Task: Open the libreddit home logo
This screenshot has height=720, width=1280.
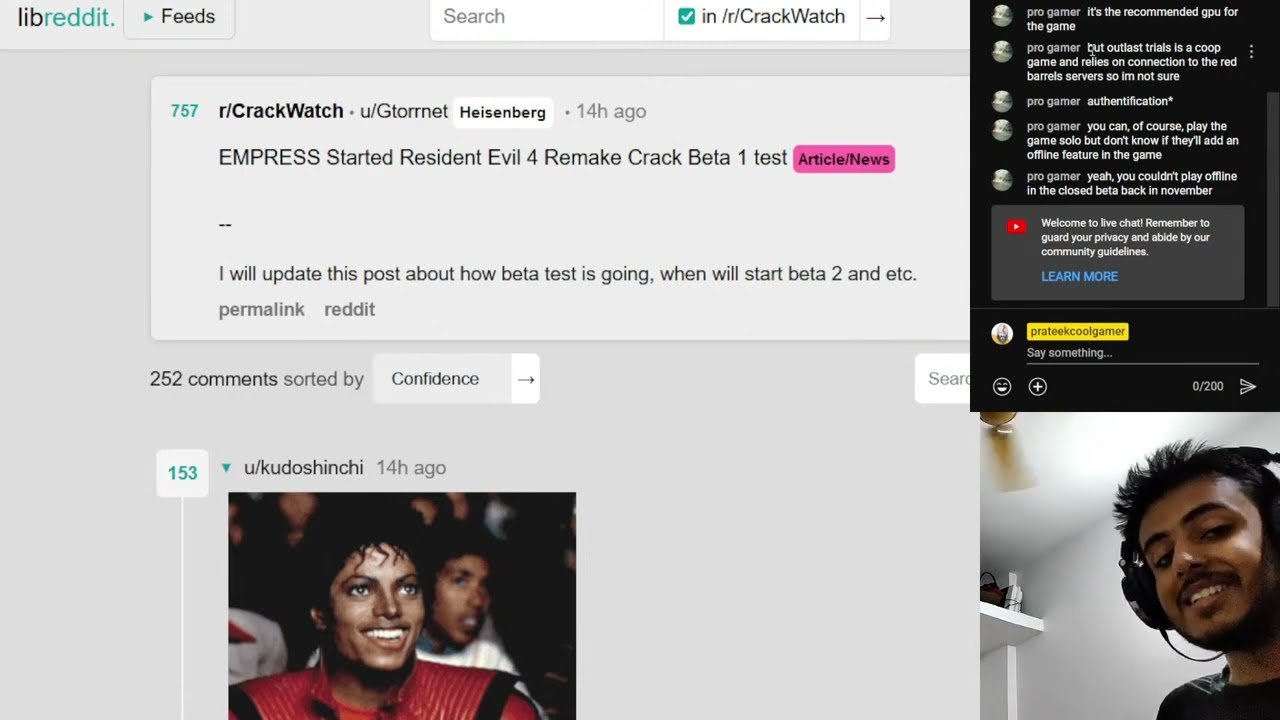Action: tap(66, 17)
